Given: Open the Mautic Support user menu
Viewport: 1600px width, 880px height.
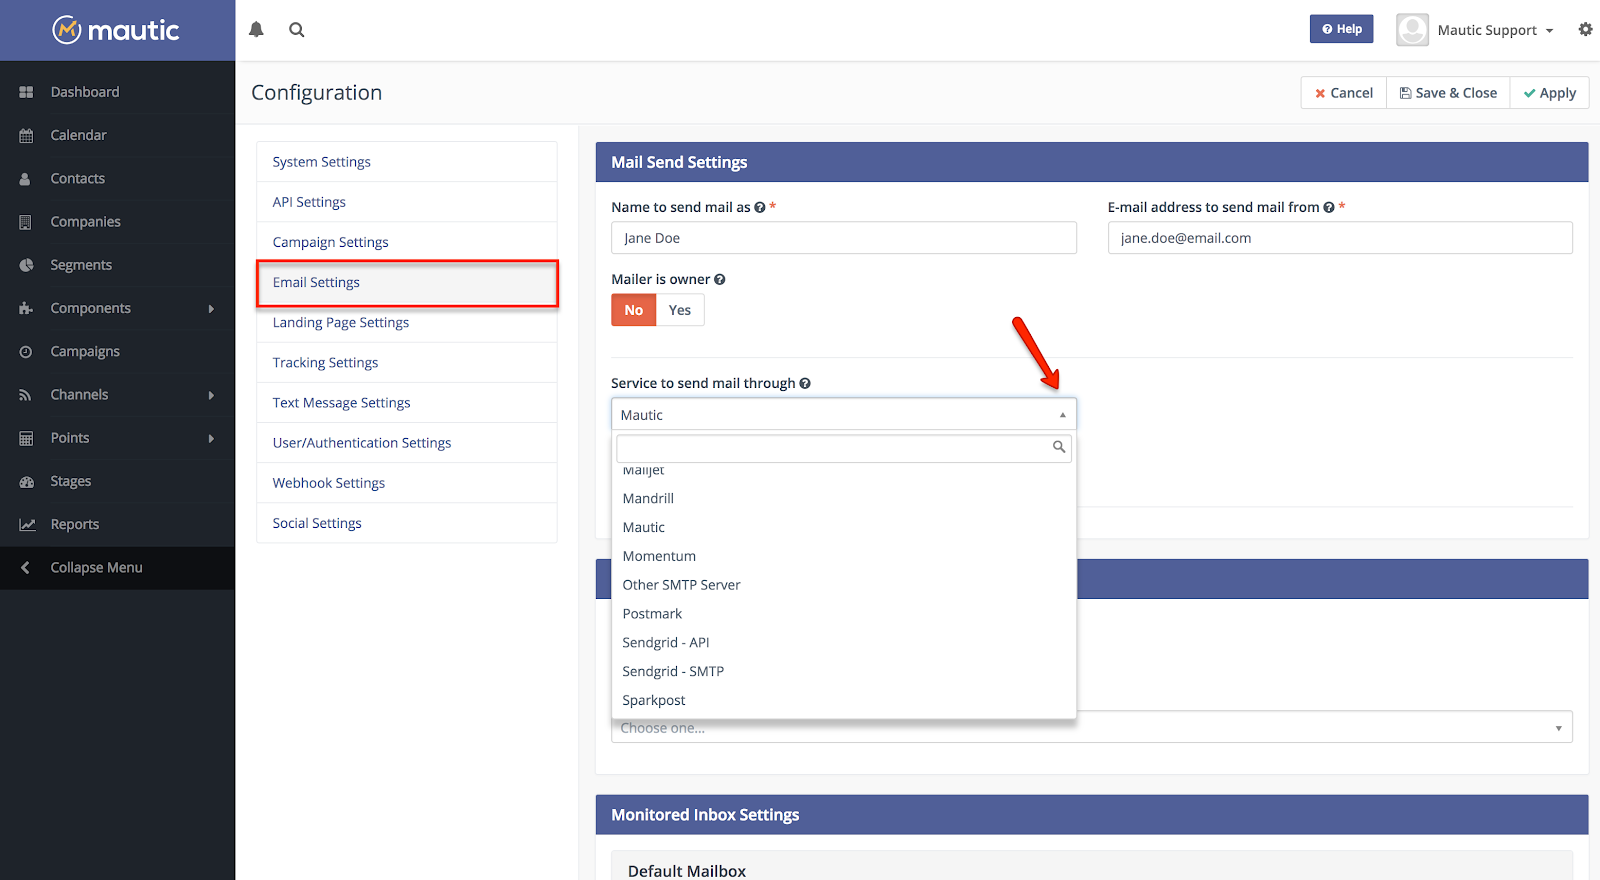Looking at the screenshot, I should coord(1495,30).
